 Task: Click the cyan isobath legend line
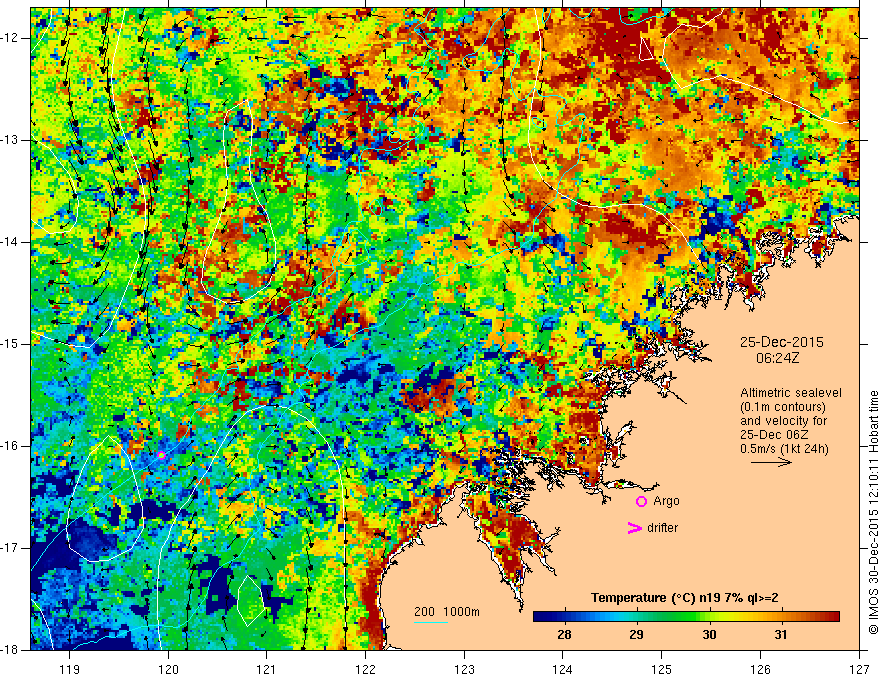(x=430, y=622)
